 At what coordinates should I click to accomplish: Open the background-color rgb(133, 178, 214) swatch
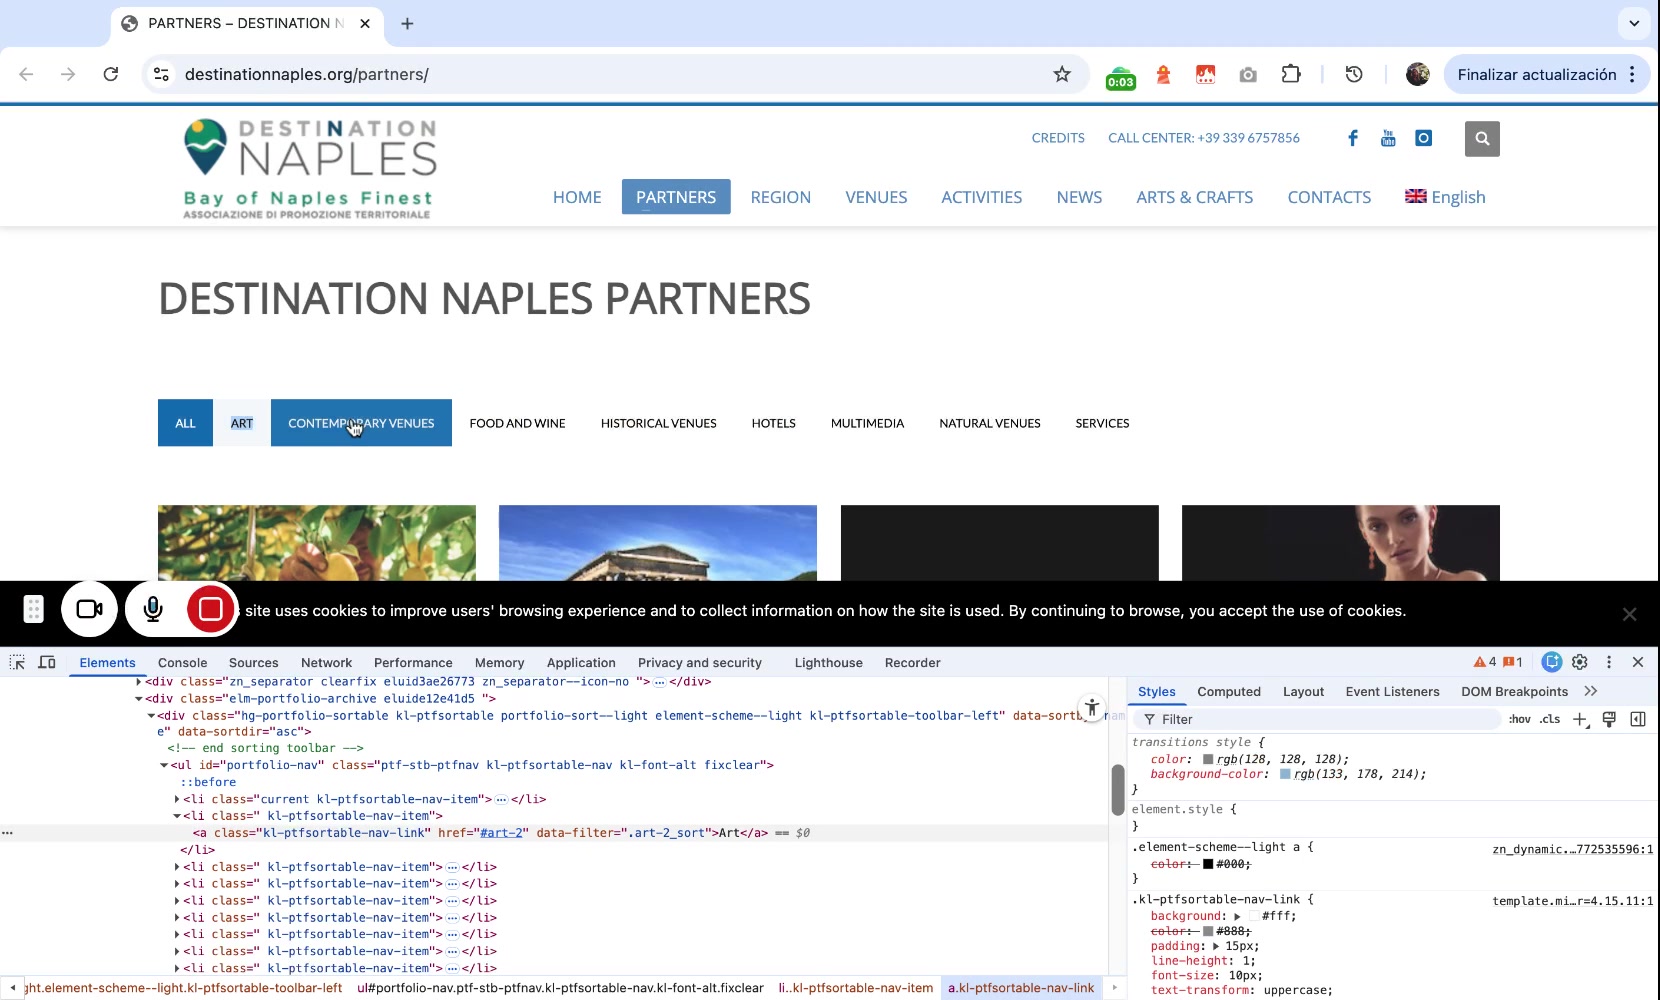1285,774
